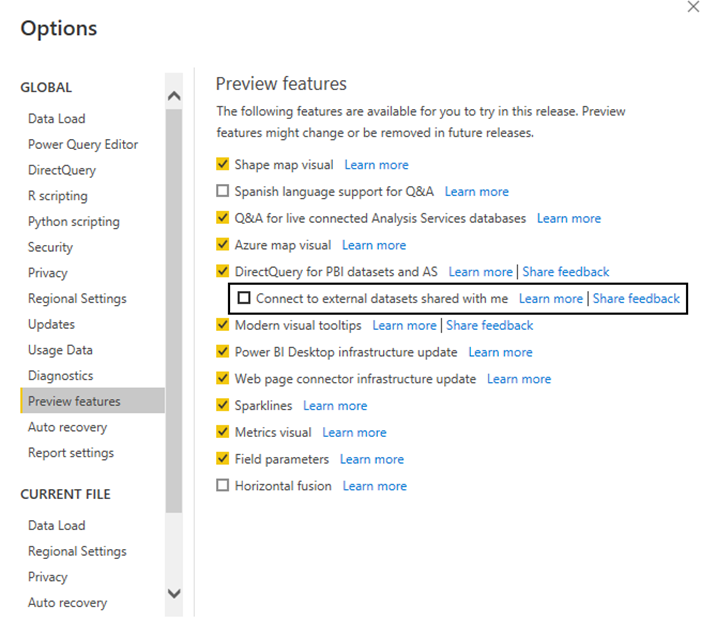The width and height of the screenshot is (701, 622).
Task: Open Learn more for Shape map visual
Action: coord(376,165)
